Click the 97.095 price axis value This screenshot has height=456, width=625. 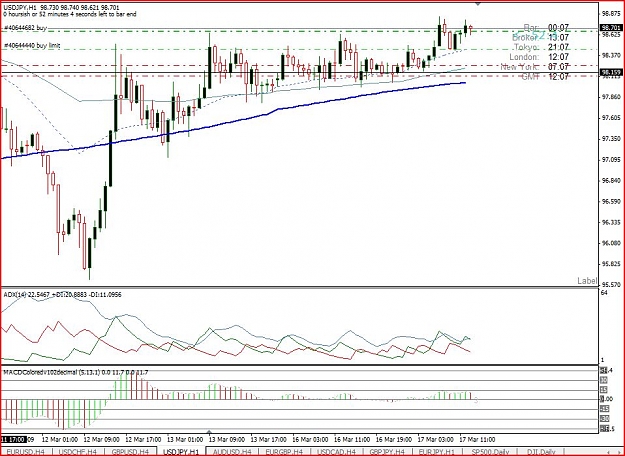coord(611,159)
